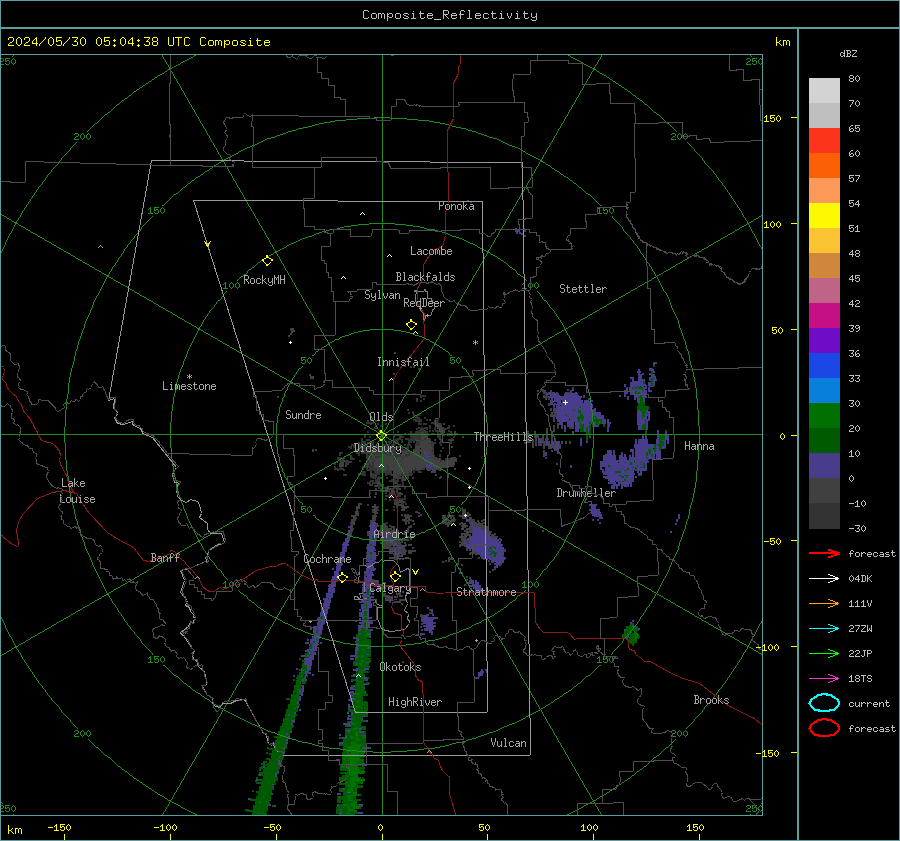
Task: Select the 'Strathmore' label
Action: point(486,592)
